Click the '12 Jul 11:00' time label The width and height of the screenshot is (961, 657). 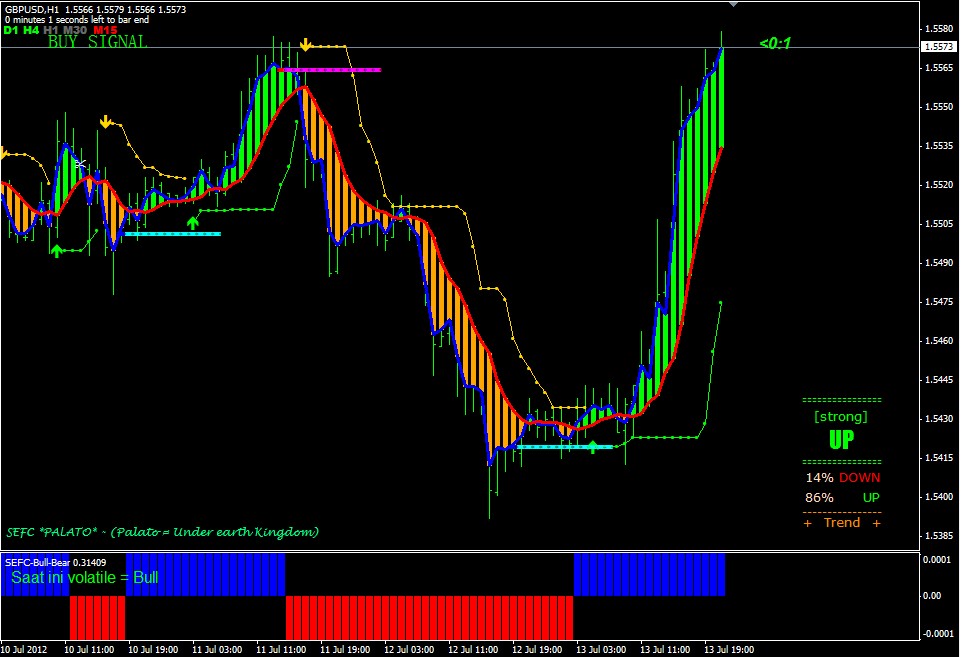click(x=473, y=649)
